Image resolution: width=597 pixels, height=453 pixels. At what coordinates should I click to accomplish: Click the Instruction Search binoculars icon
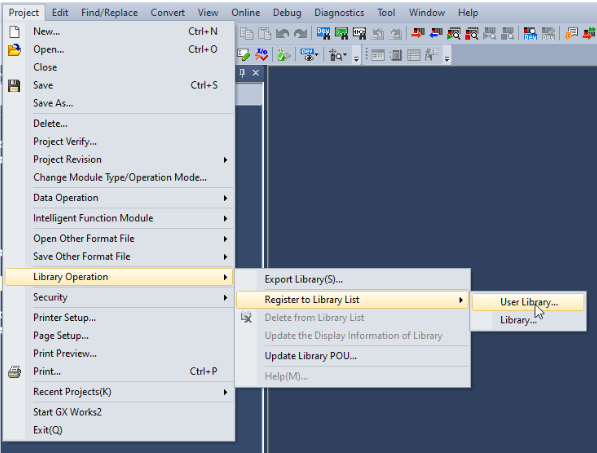pos(342,33)
